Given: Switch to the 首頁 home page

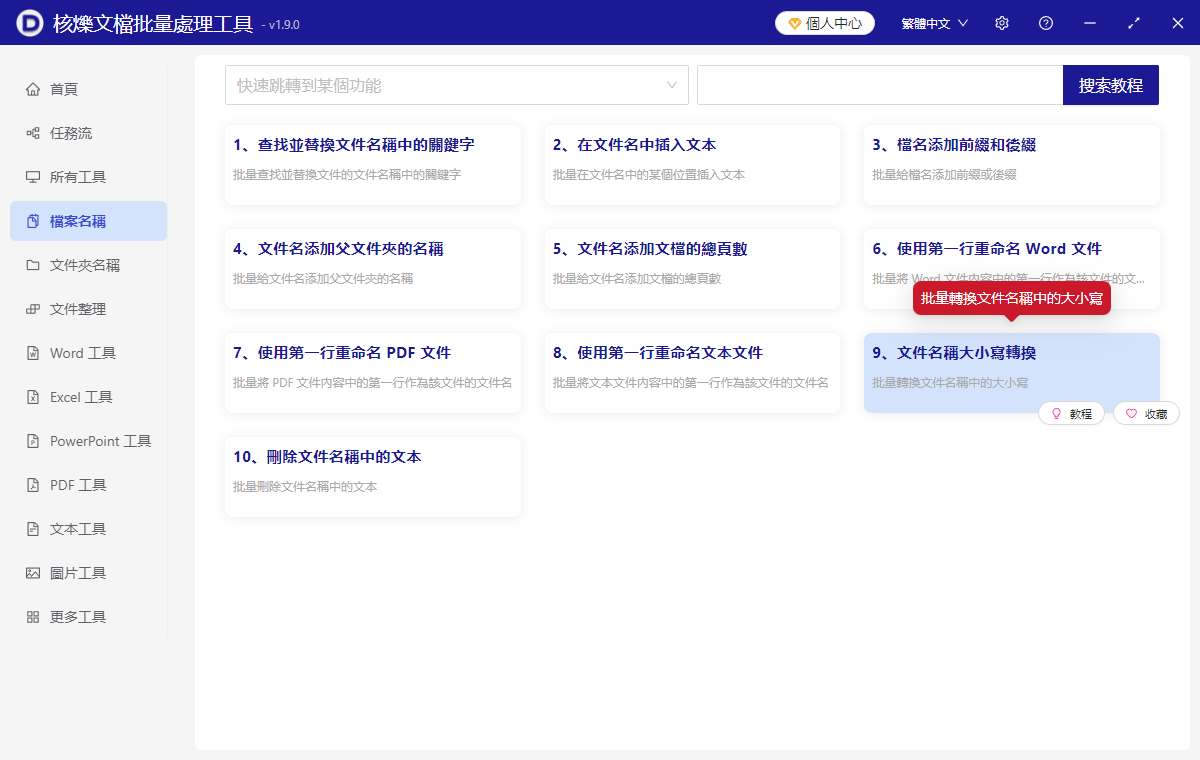Looking at the screenshot, I should tap(62, 88).
